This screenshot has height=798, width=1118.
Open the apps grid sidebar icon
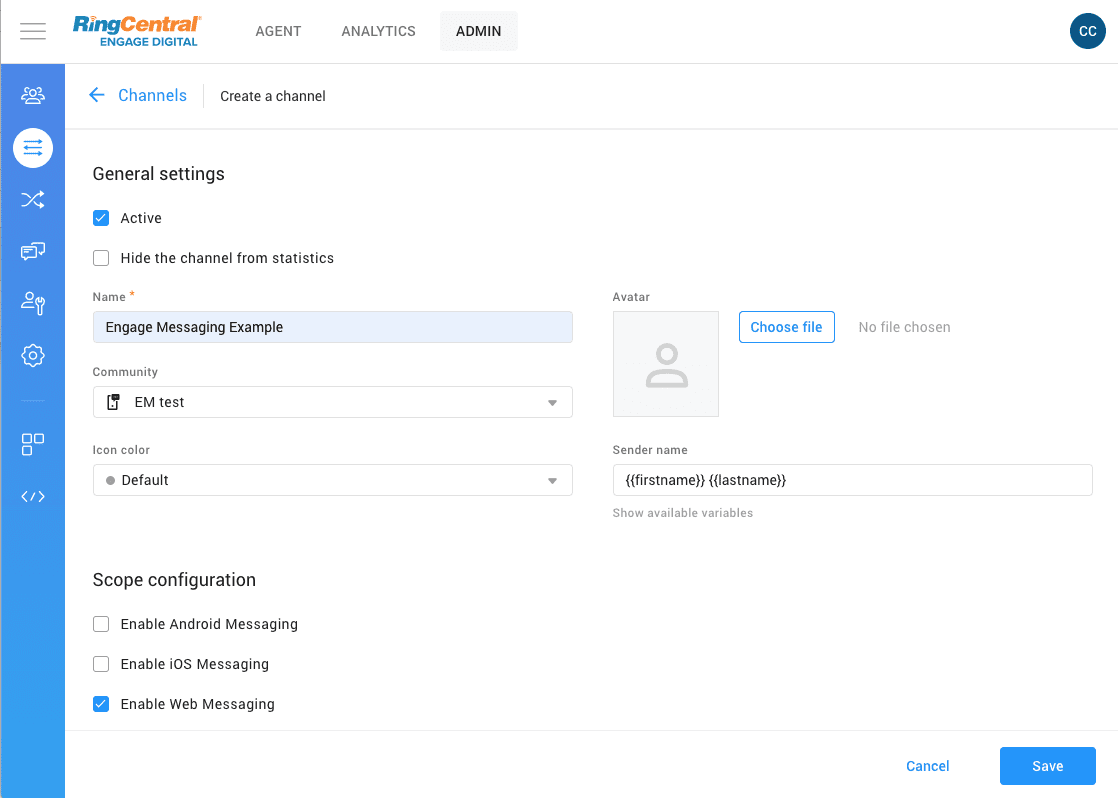point(33,444)
